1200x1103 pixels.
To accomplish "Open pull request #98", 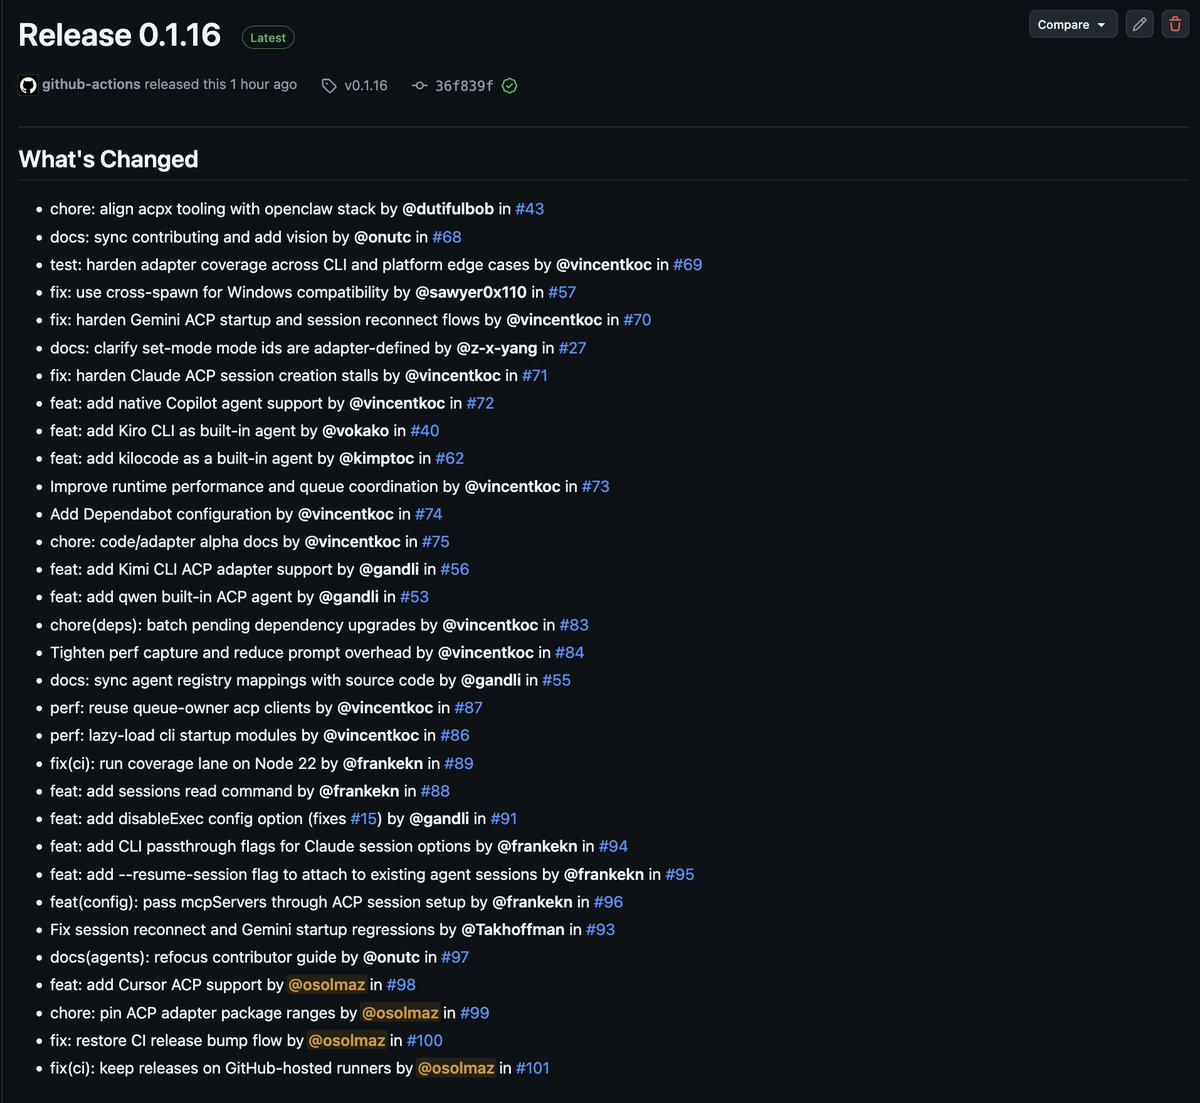I will point(402,985).
